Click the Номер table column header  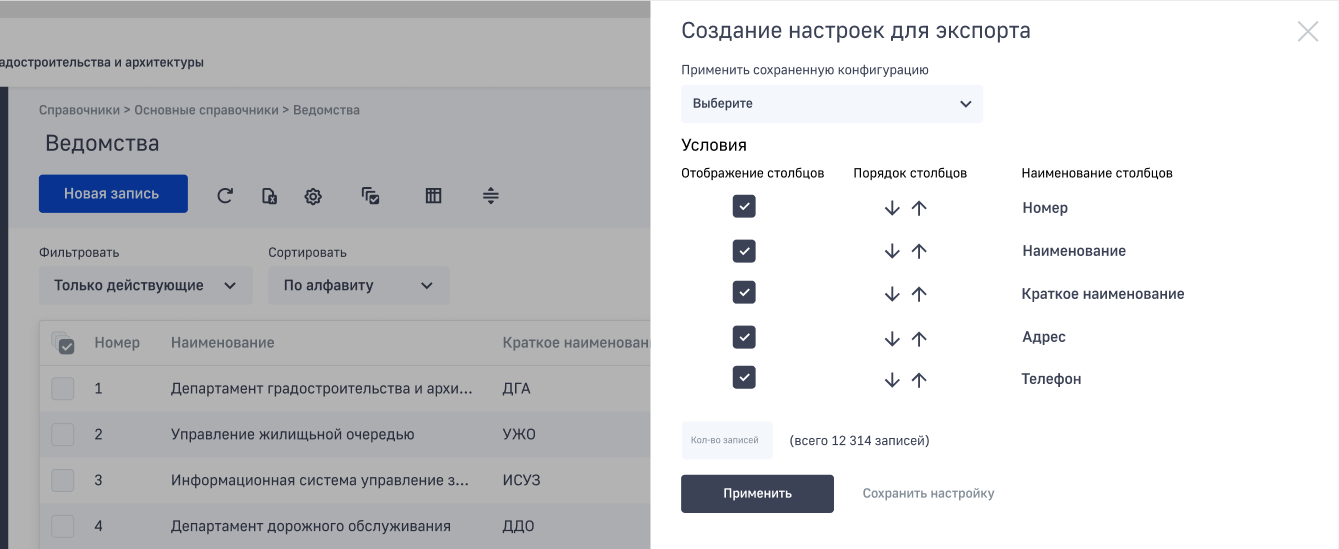[x=117, y=343]
